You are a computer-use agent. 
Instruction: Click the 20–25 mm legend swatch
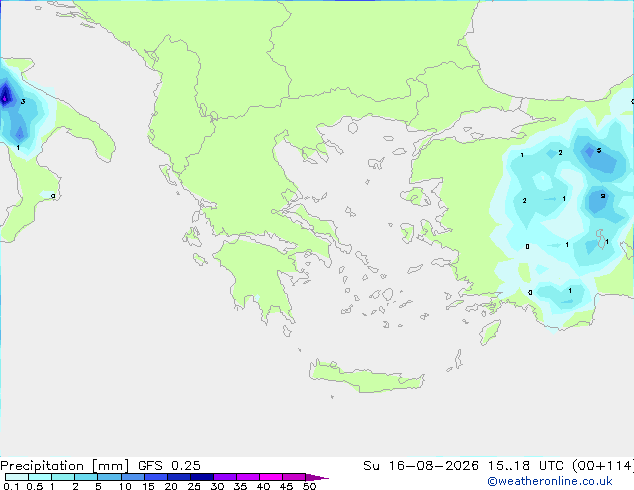point(179,477)
